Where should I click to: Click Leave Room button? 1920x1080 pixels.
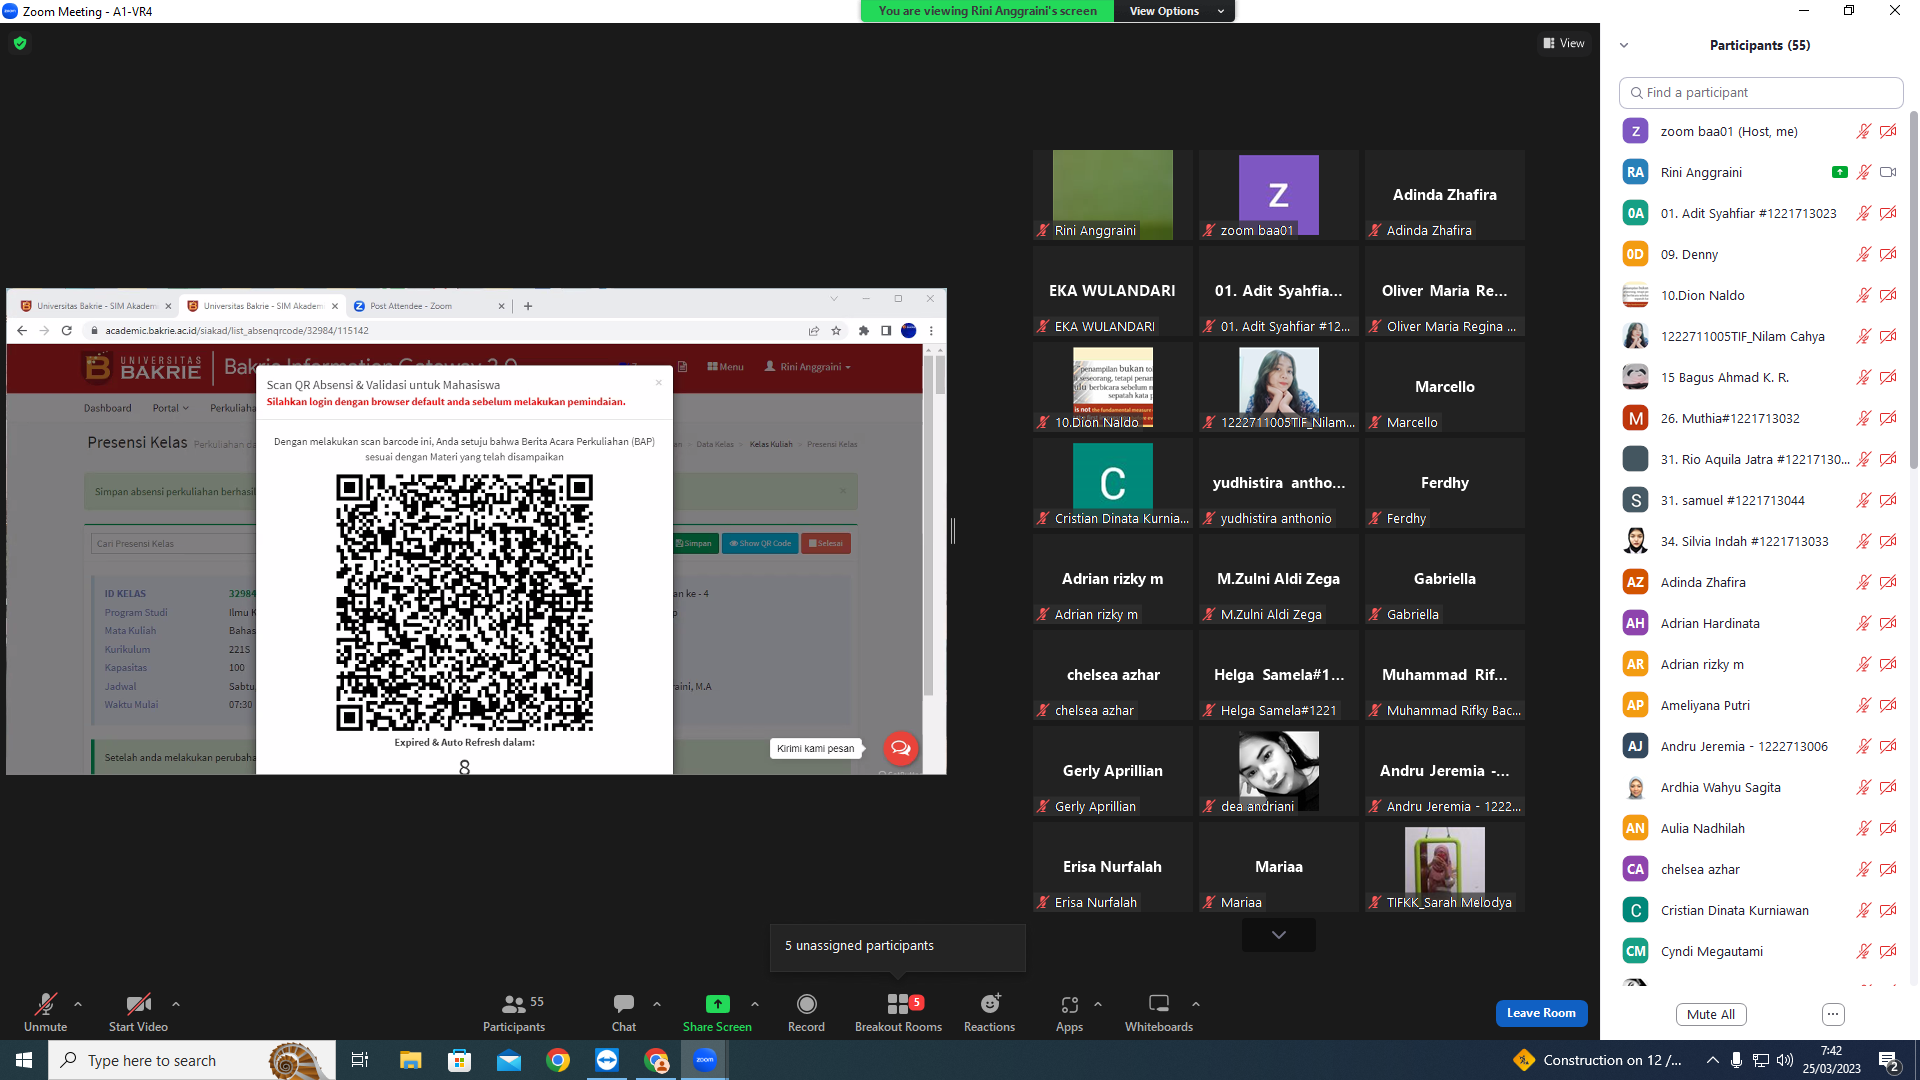click(1541, 1013)
